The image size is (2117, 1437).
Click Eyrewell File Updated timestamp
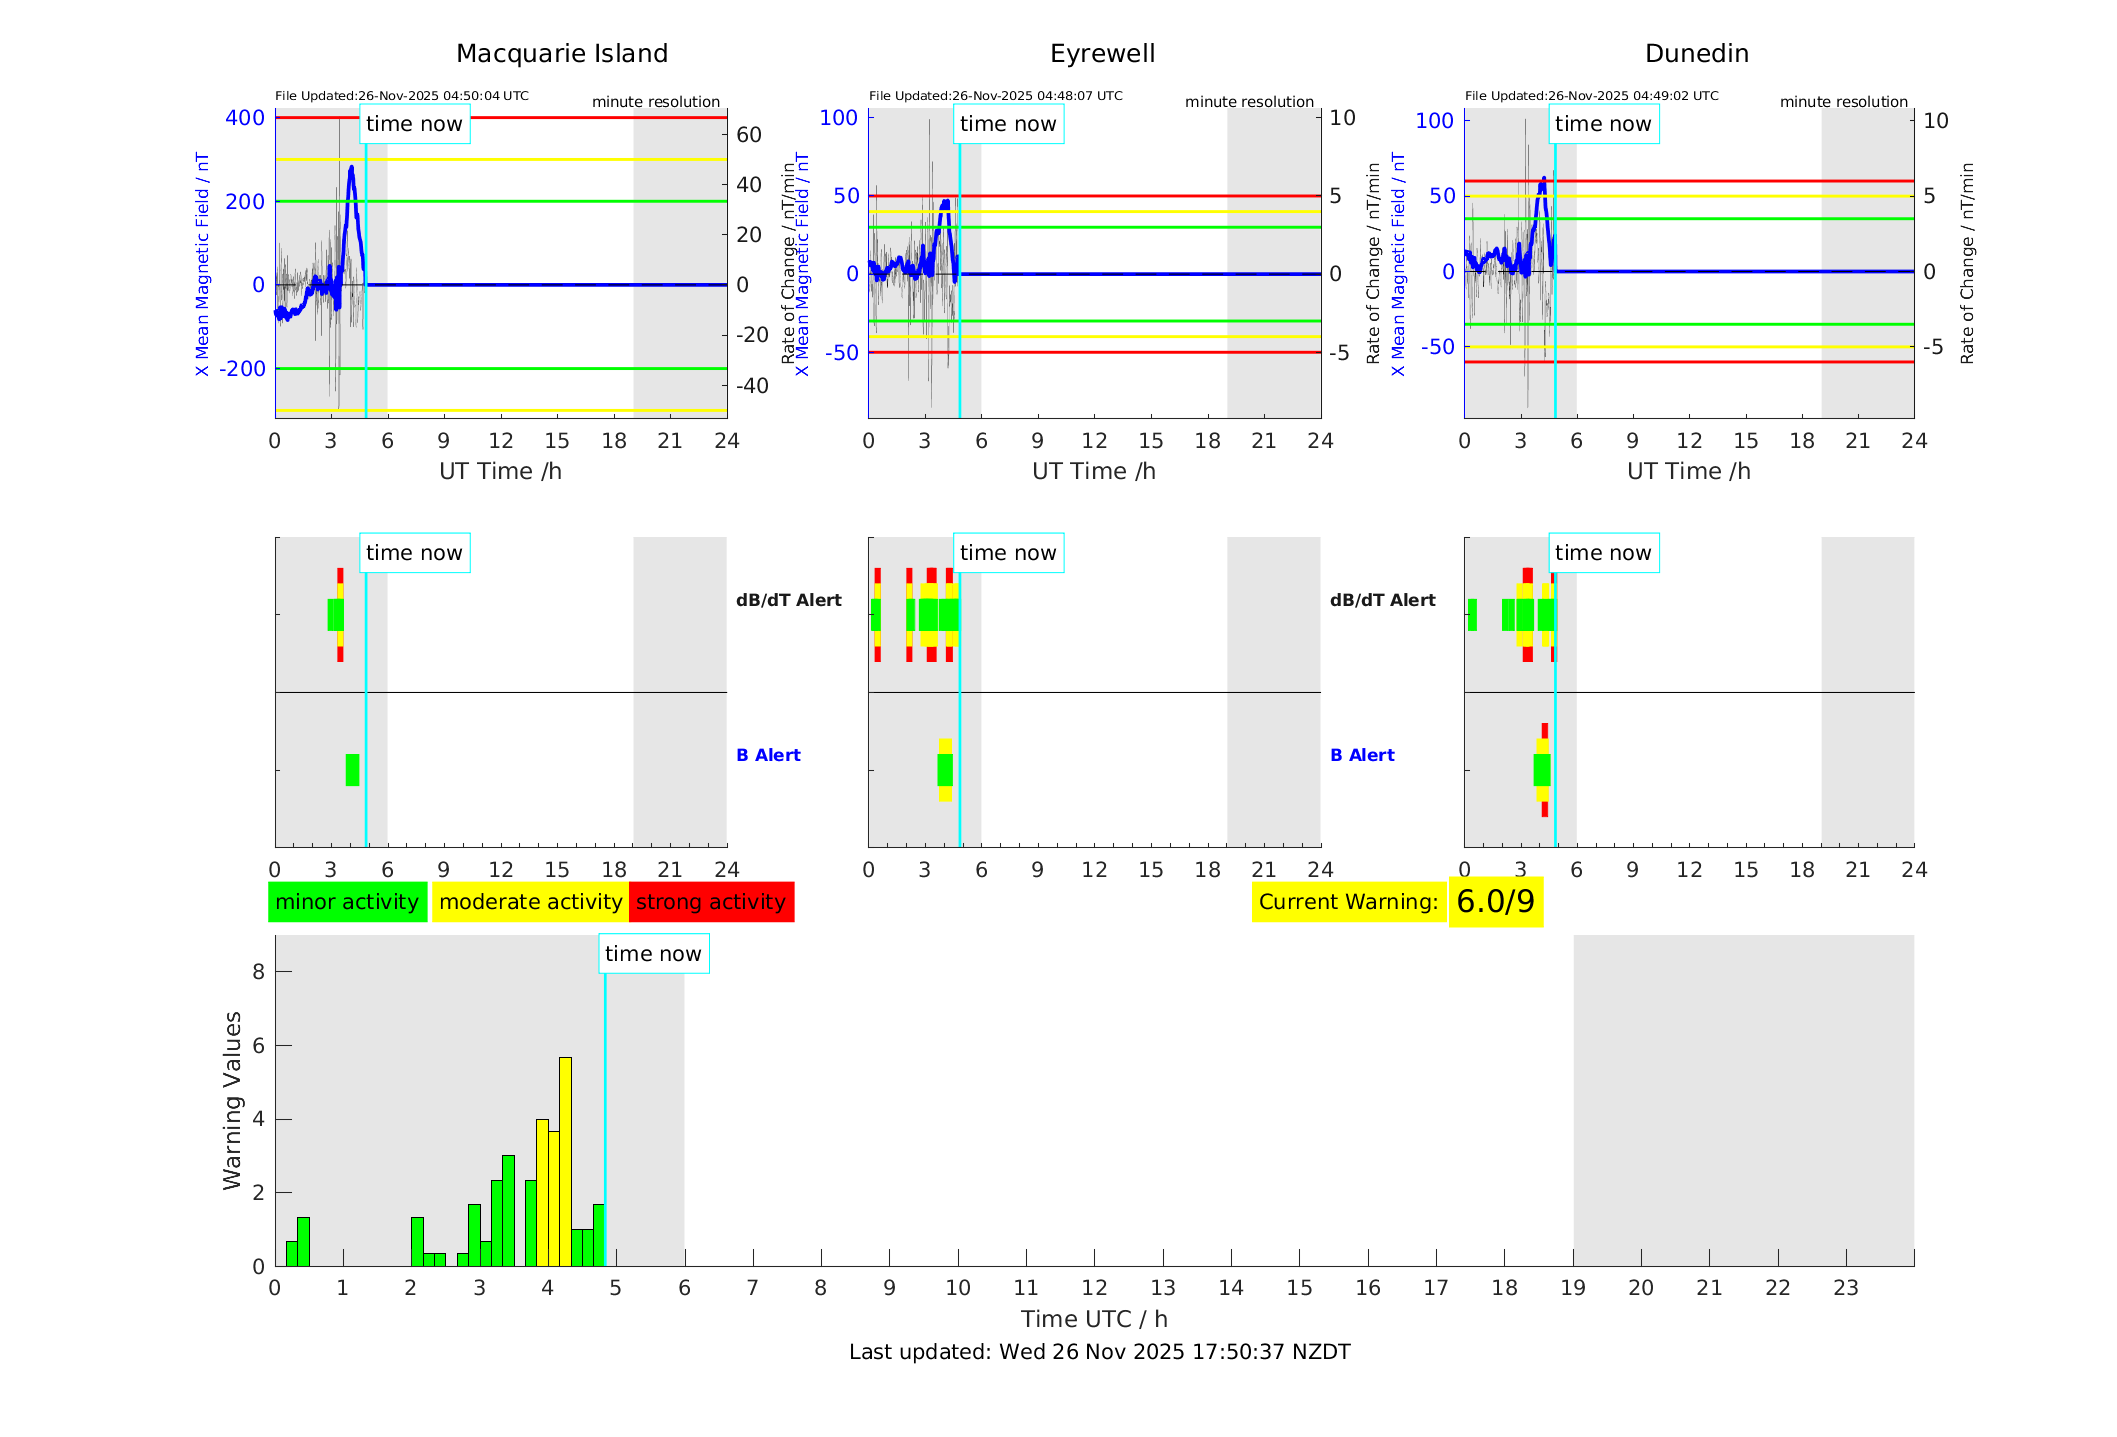pyautogui.click(x=995, y=96)
